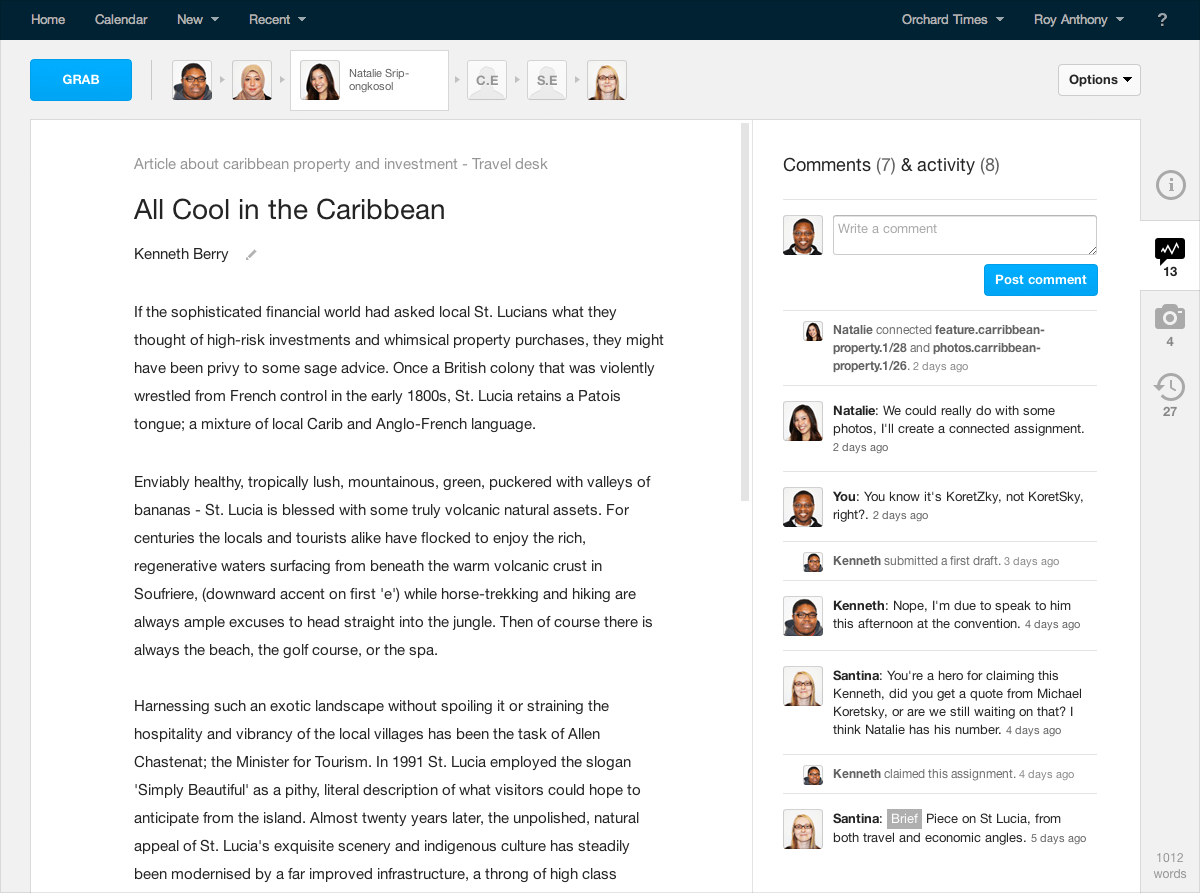
Task: Click the first workflow avatar after Grab
Action: click(x=192, y=80)
